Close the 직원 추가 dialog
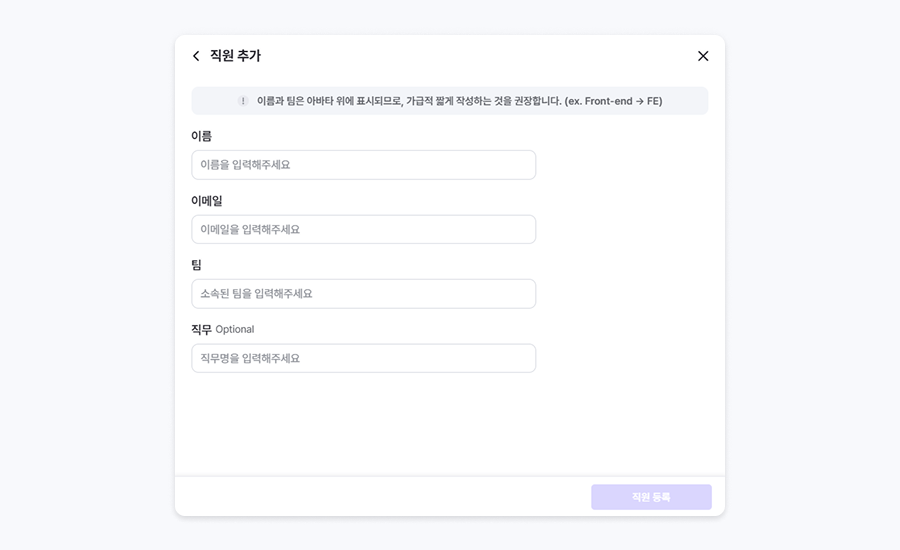Image resolution: width=900 pixels, height=550 pixels. pyautogui.click(x=703, y=56)
